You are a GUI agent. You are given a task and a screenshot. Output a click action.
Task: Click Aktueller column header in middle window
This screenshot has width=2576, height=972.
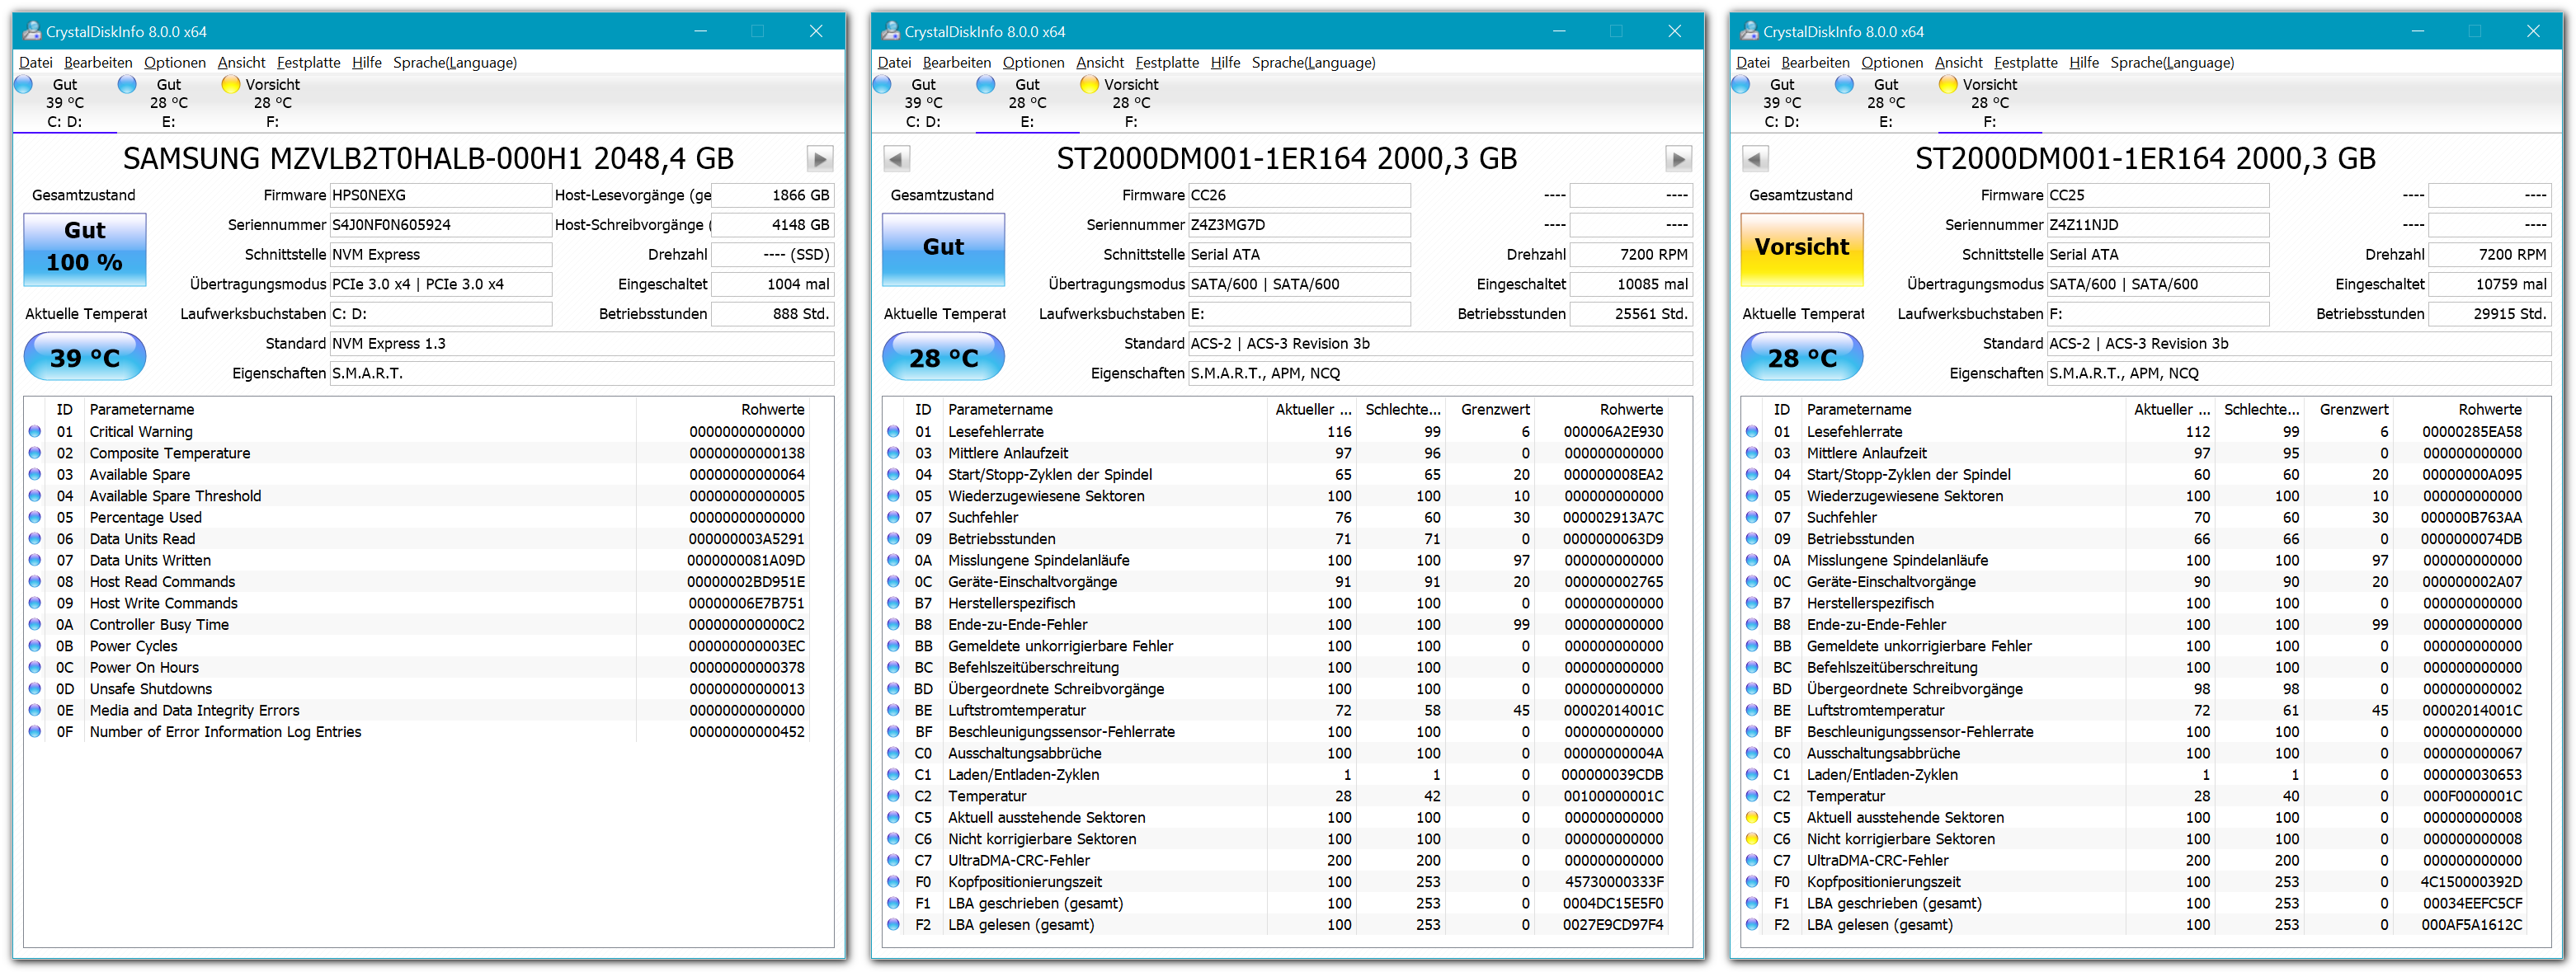(1312, 410)
